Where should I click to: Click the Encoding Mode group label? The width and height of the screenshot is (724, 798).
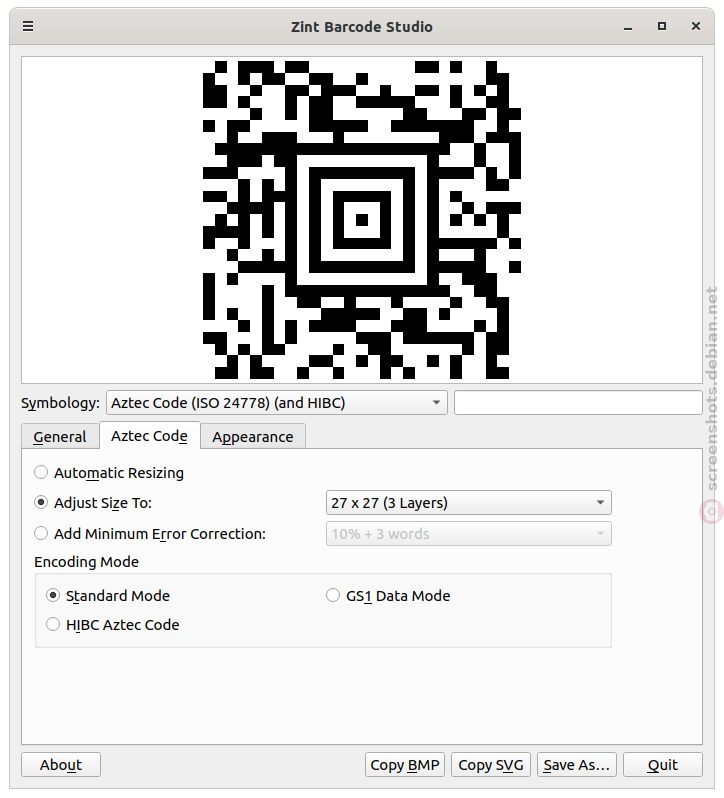coord(86,562)
